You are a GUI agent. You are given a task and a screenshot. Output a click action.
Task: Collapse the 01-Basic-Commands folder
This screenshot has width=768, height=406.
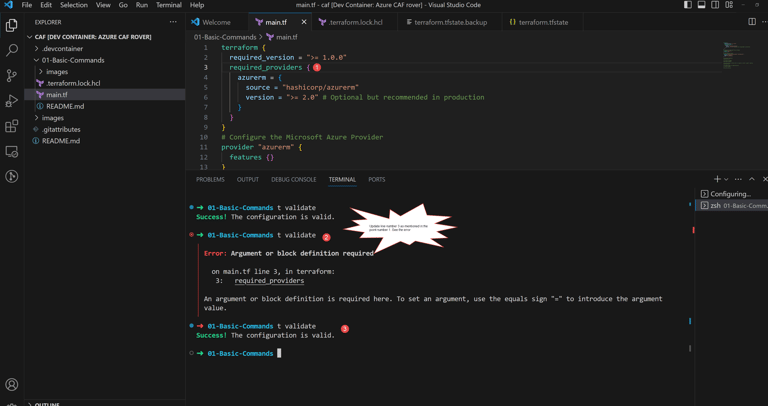tap(37, 60)
